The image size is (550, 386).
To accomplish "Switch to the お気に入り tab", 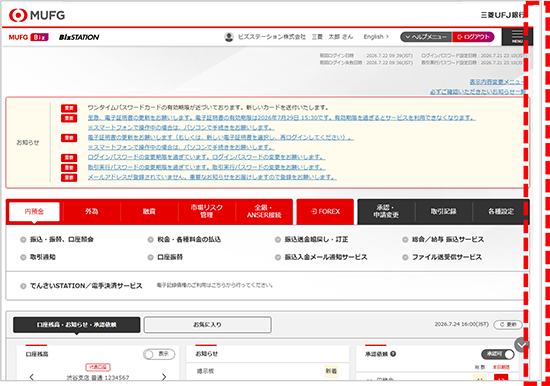I will click(207, 325).
